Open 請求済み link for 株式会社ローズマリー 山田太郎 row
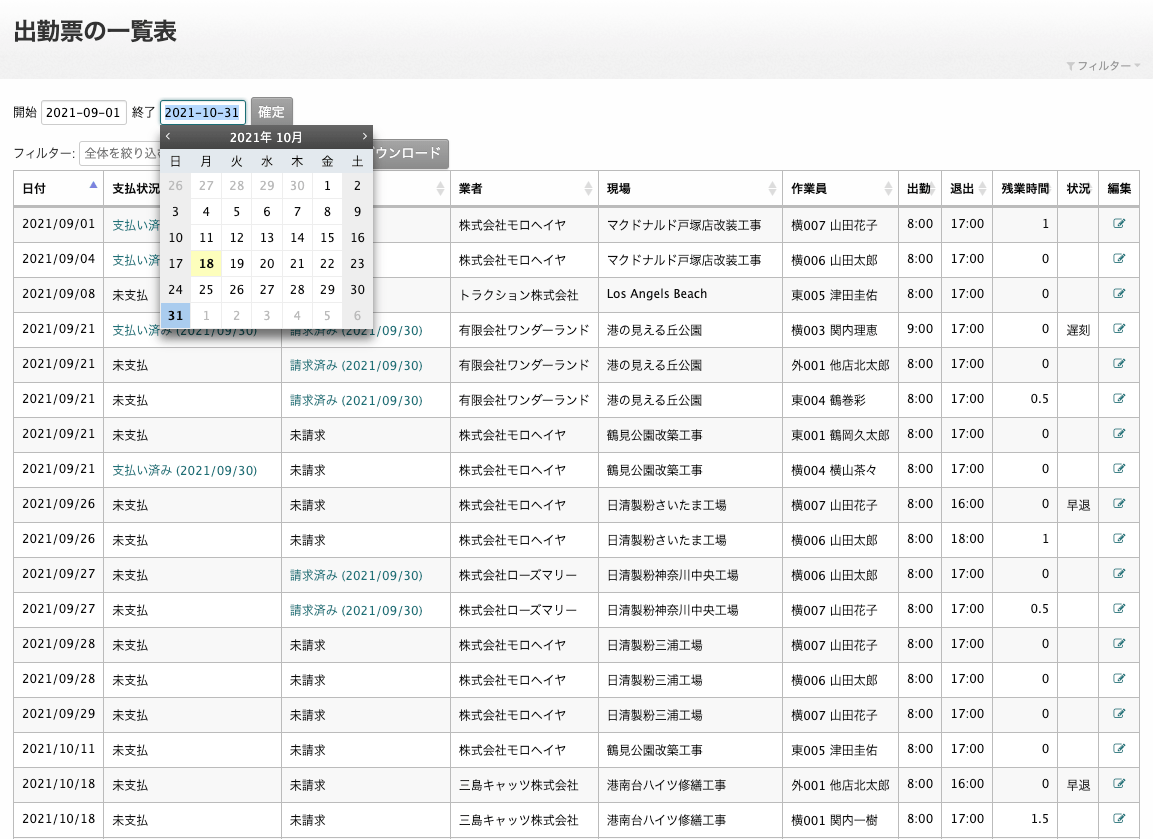This screenshot has width=1153, height=839. click(x=356, y=575)
